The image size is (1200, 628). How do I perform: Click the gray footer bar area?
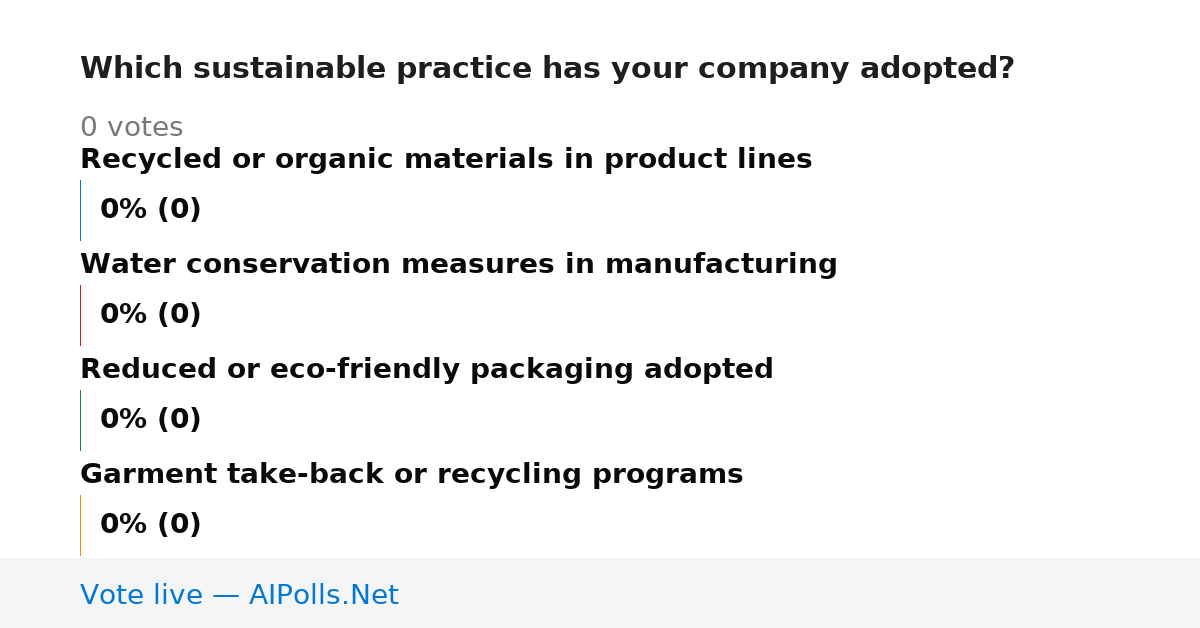600,593
